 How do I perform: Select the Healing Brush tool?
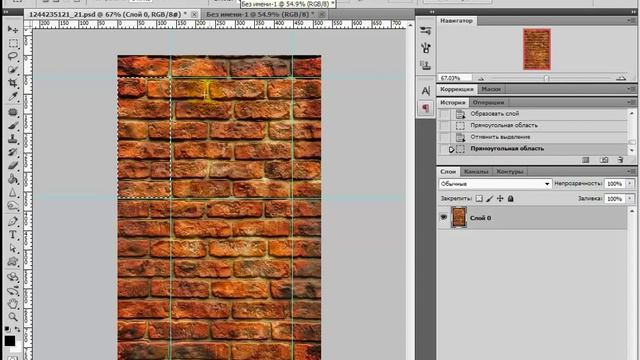pyautogui.click(x=13, y=112)
